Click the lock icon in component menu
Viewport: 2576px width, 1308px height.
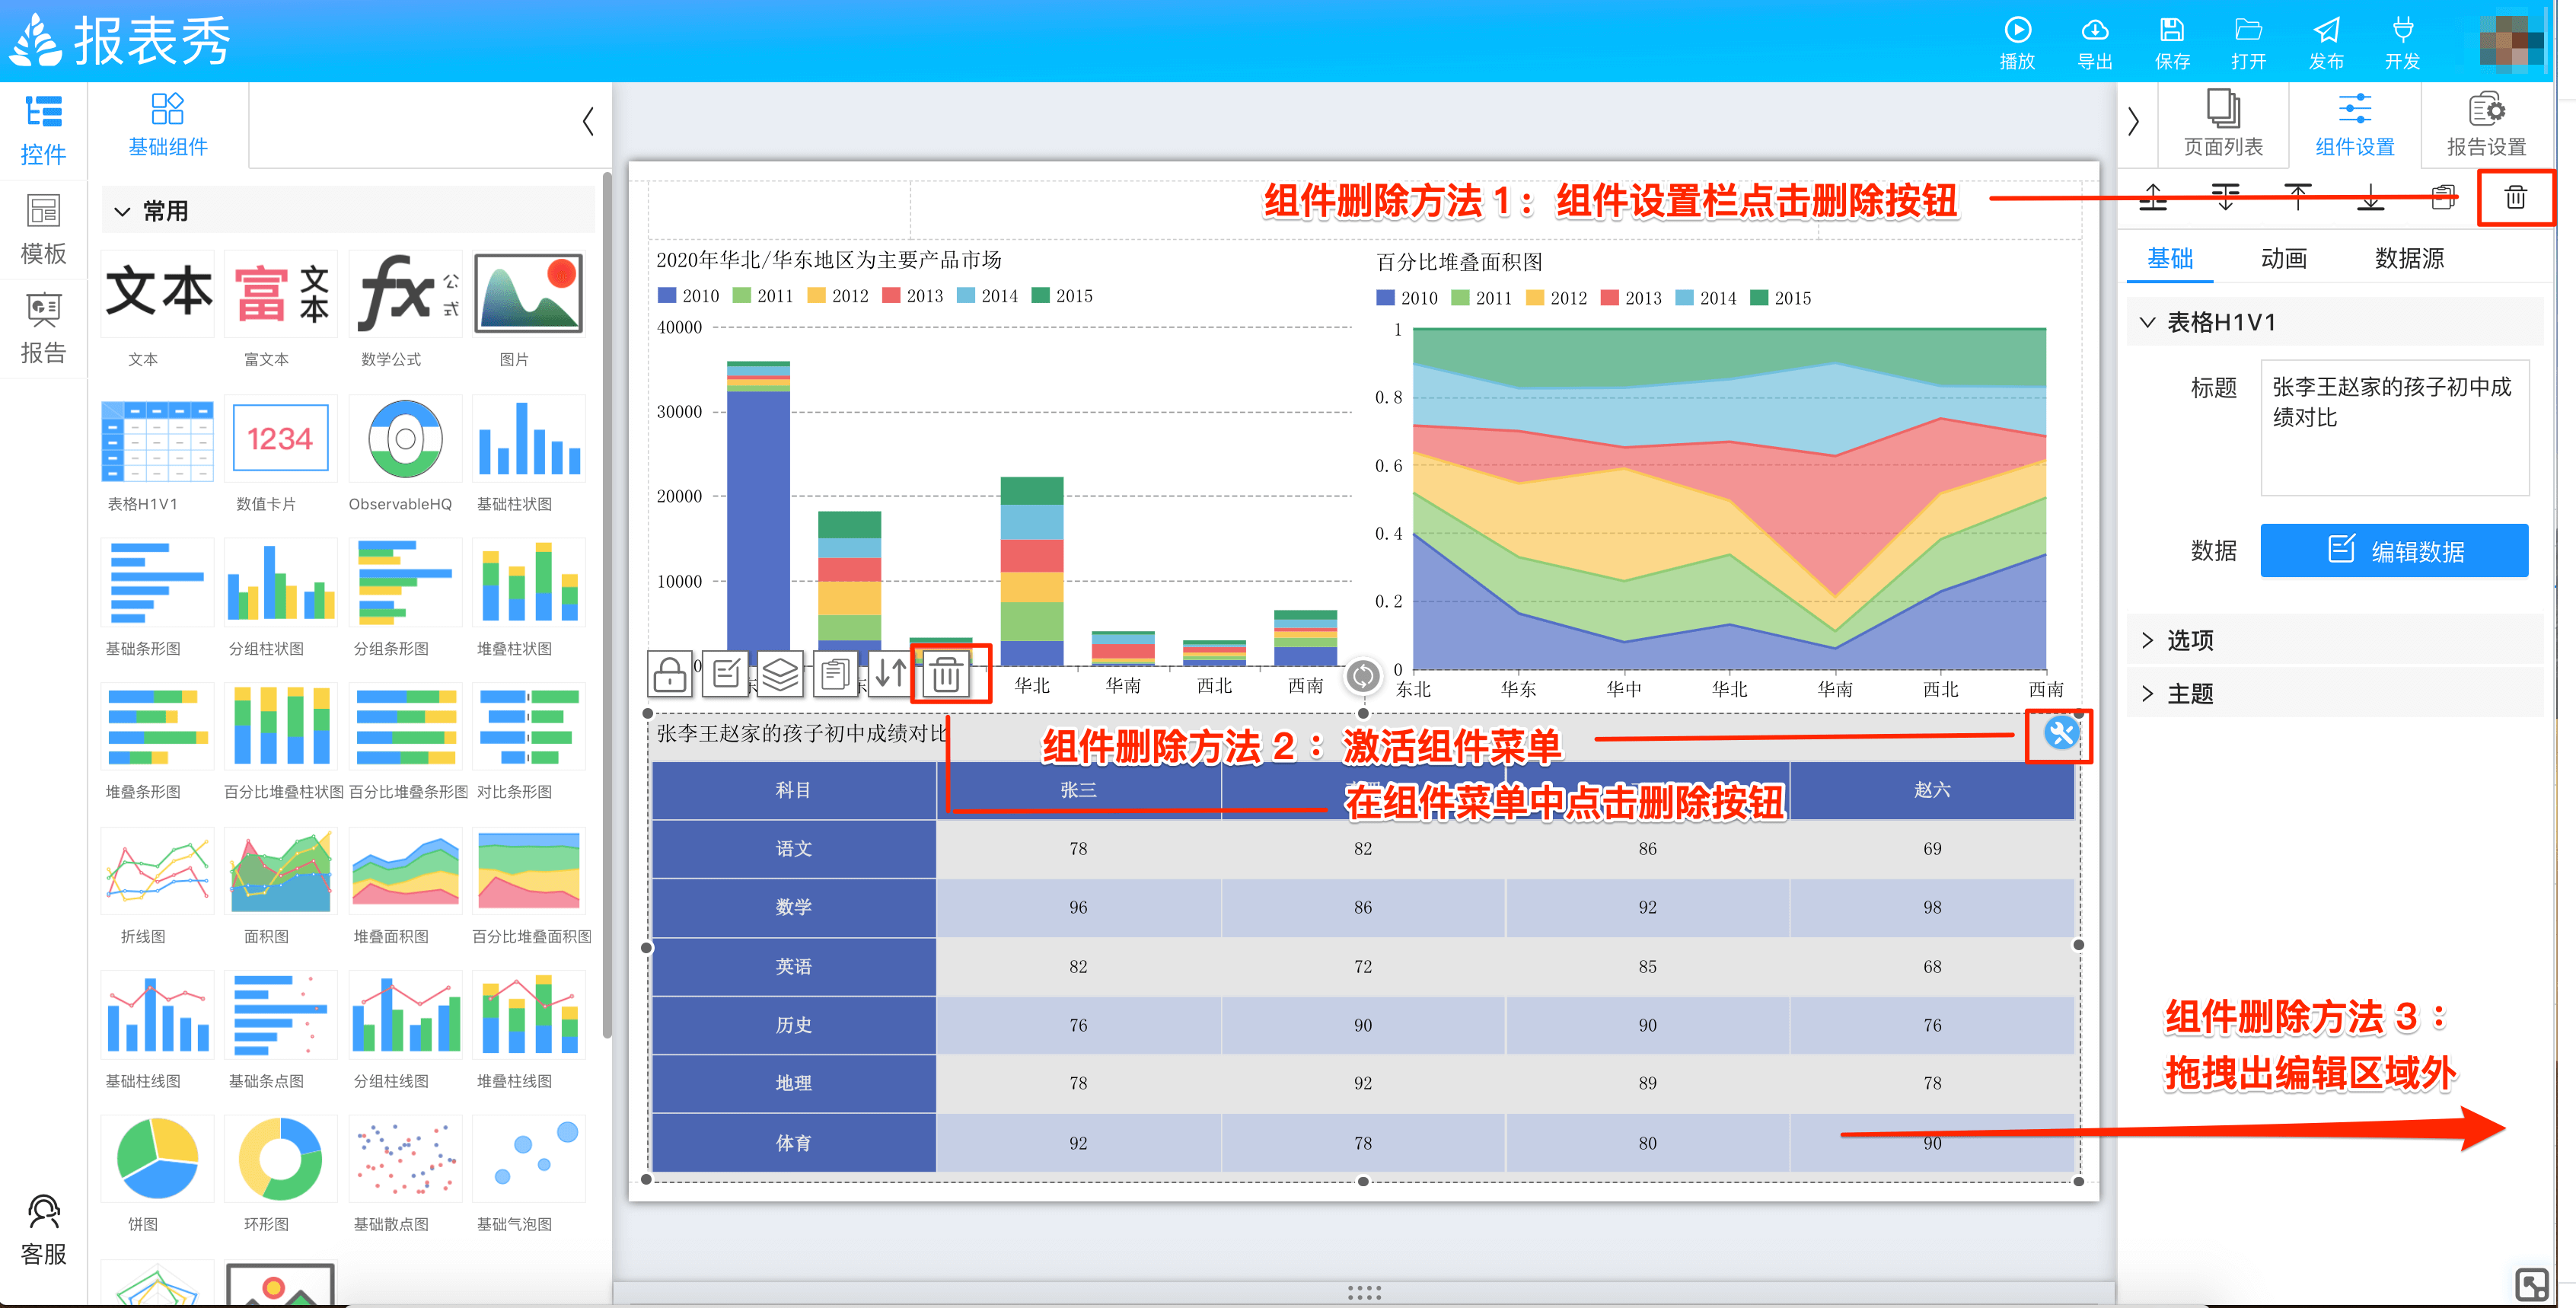[x=669, y=674]
